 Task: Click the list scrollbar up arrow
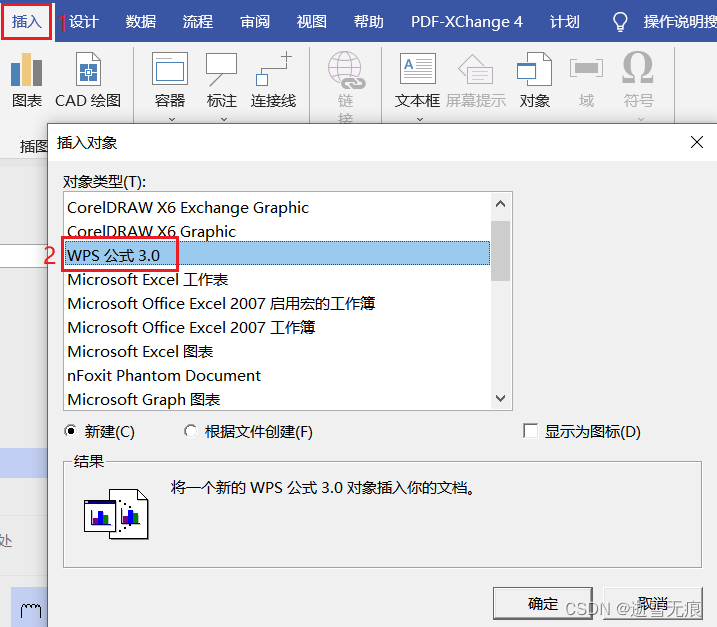coord(501,204)
